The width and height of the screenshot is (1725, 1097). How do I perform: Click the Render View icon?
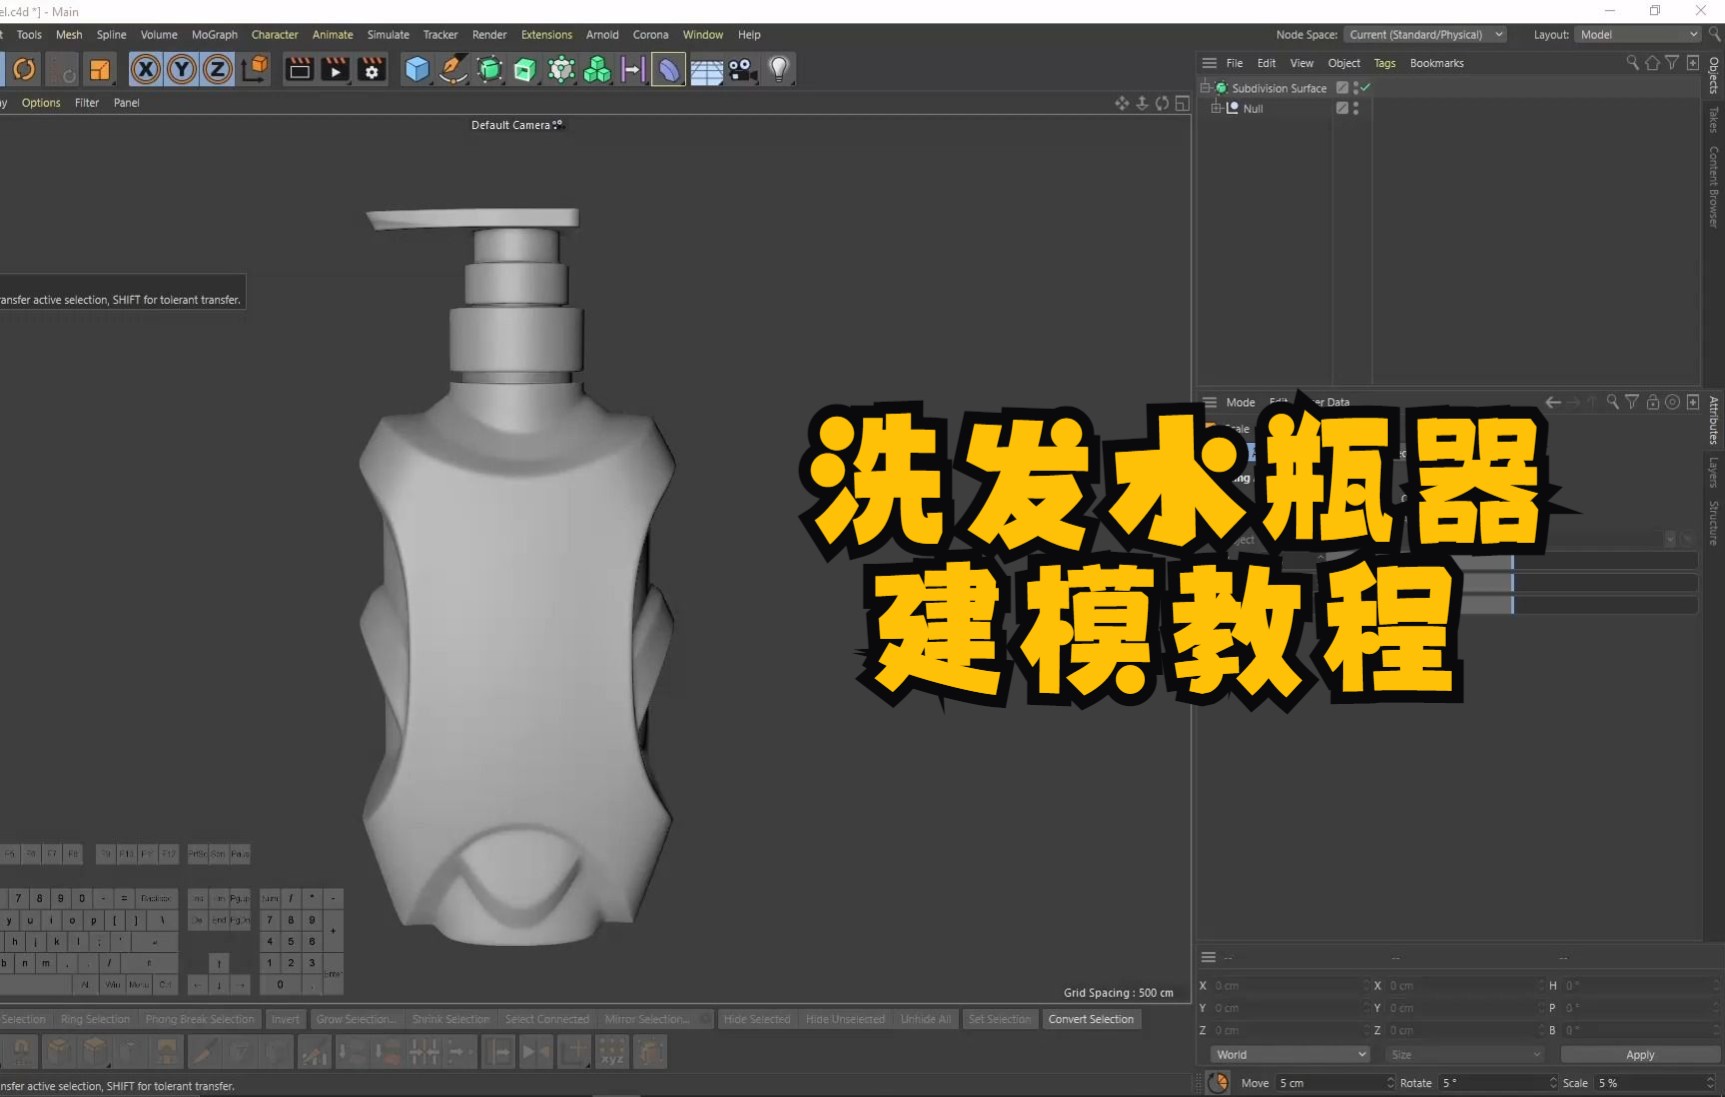299,69
